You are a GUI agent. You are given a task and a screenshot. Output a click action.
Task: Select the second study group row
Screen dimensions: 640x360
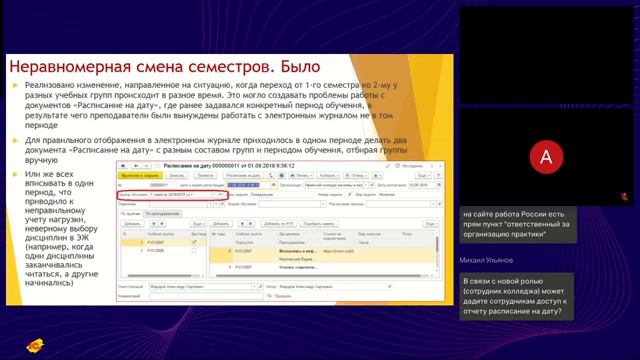163,250
